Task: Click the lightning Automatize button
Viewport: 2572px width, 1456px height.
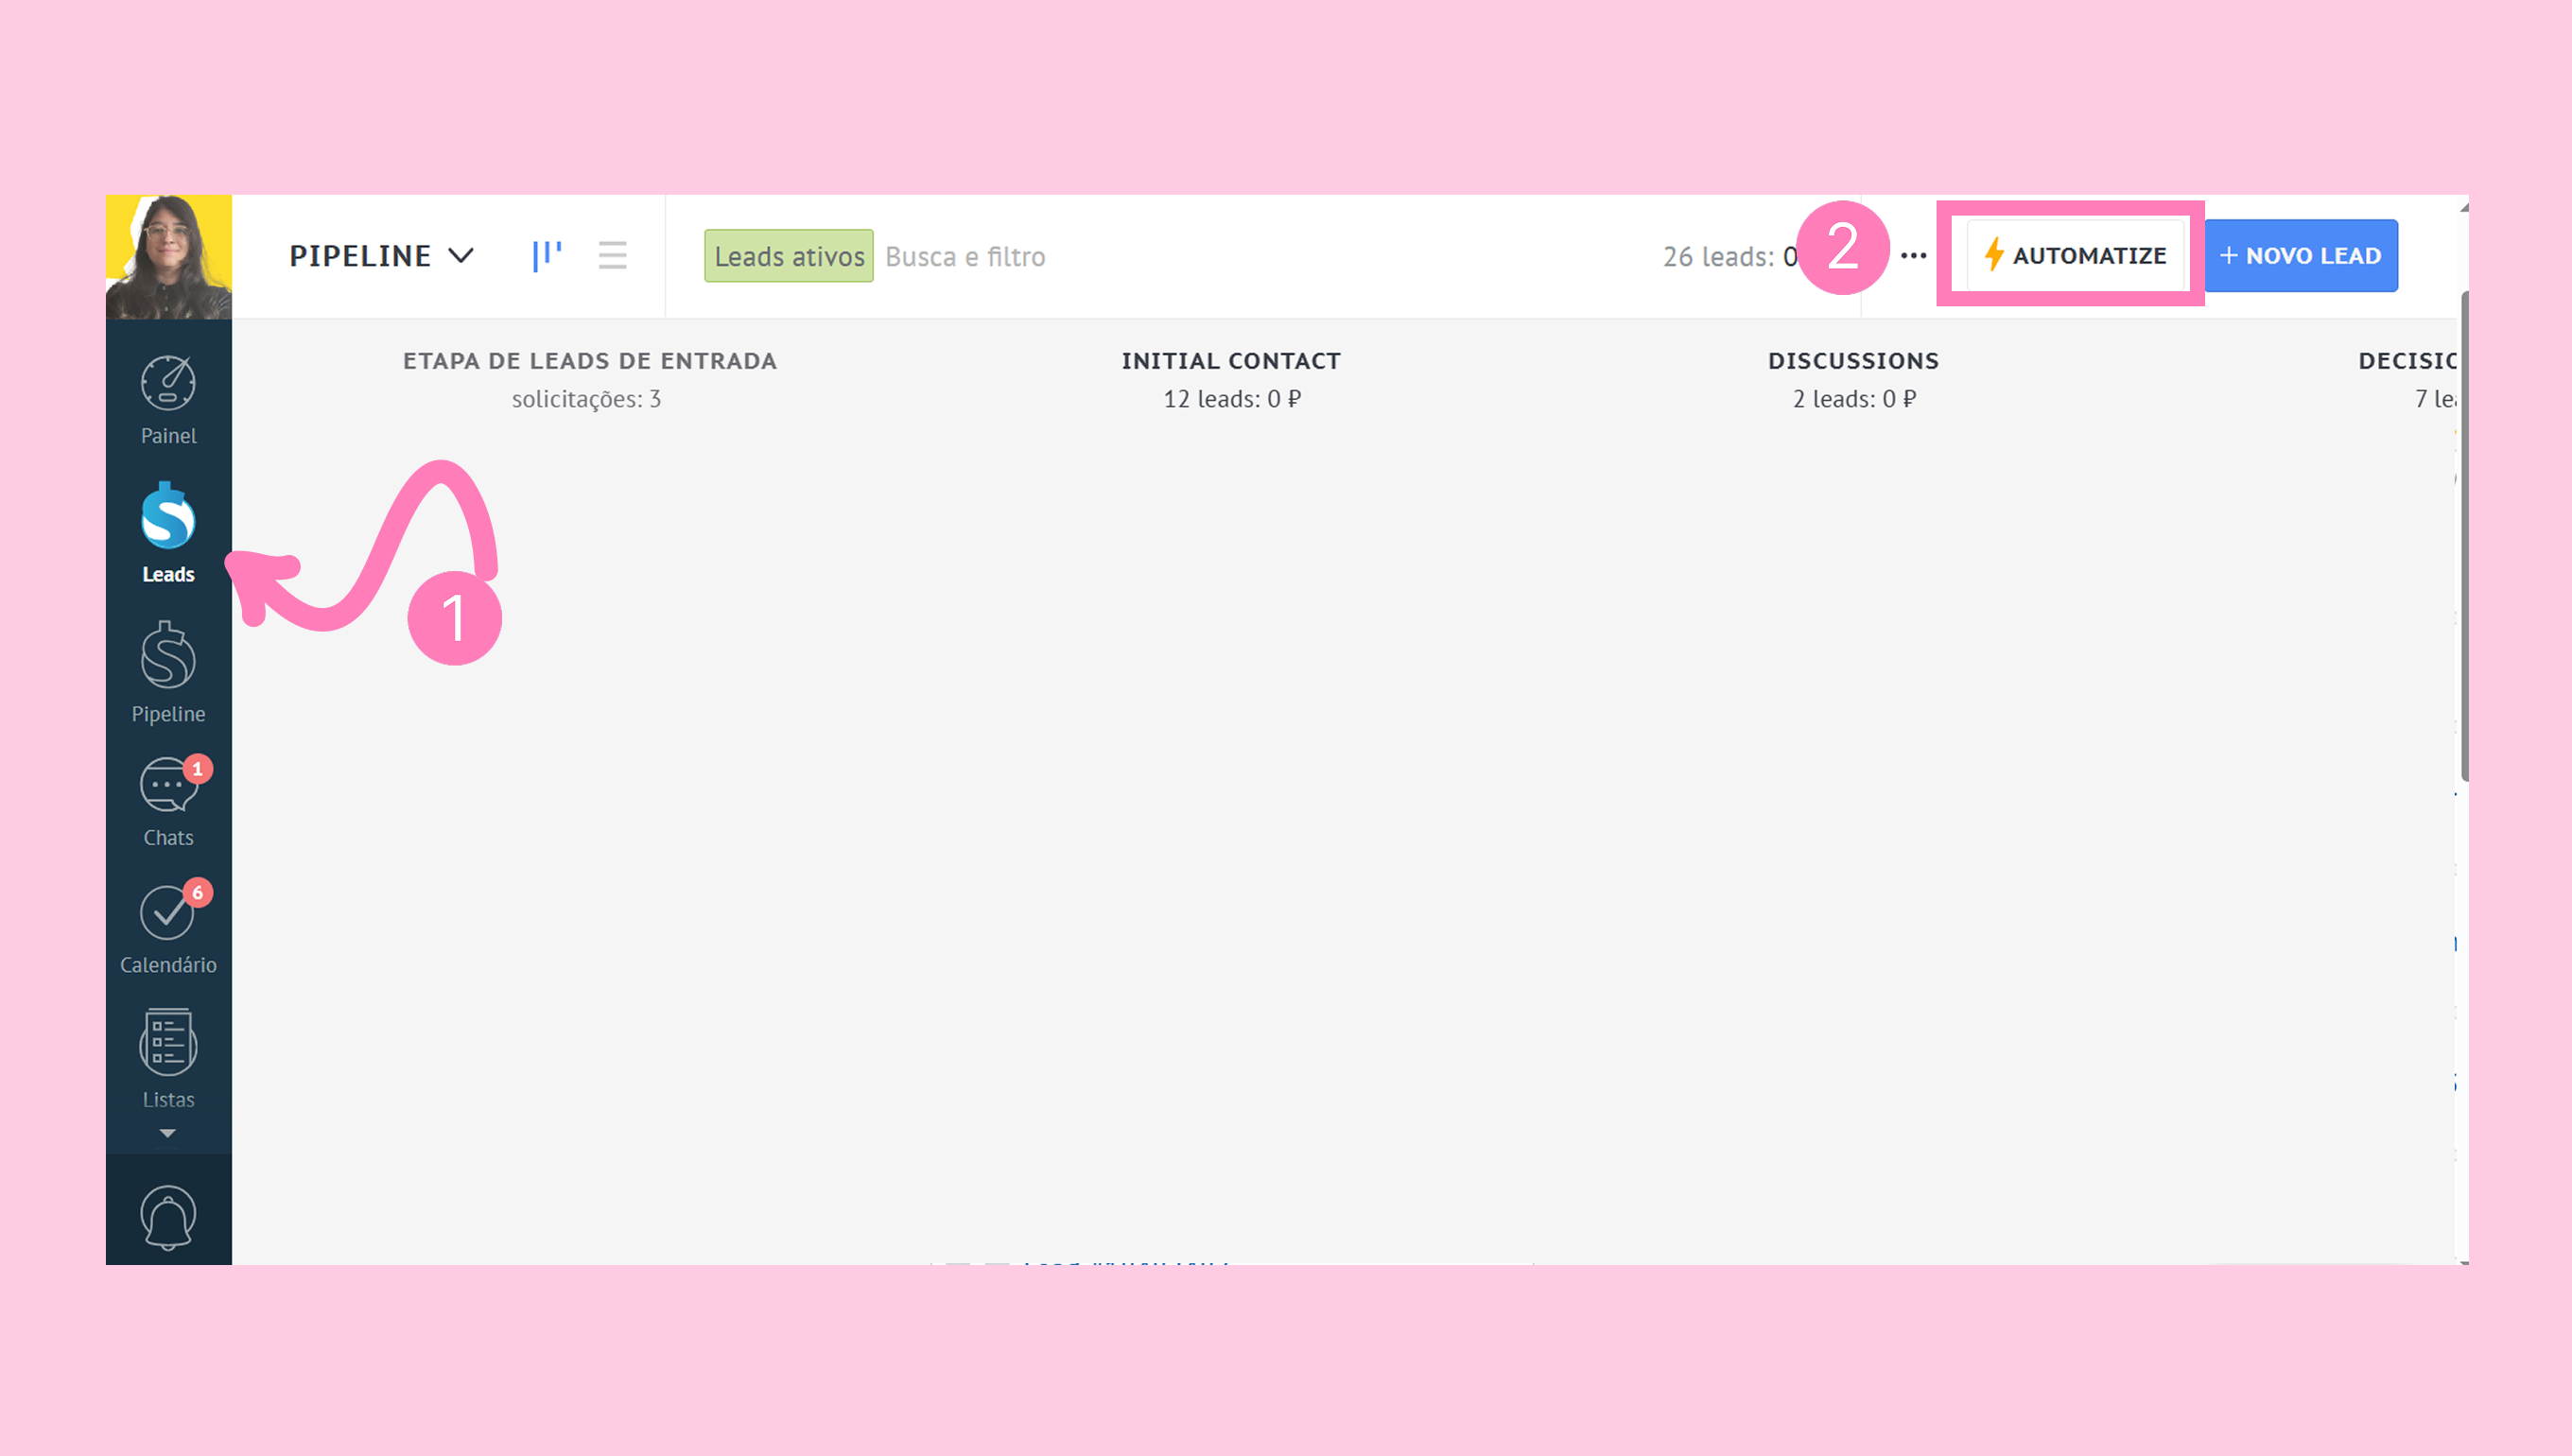Action: click(x=2075, y=255)
